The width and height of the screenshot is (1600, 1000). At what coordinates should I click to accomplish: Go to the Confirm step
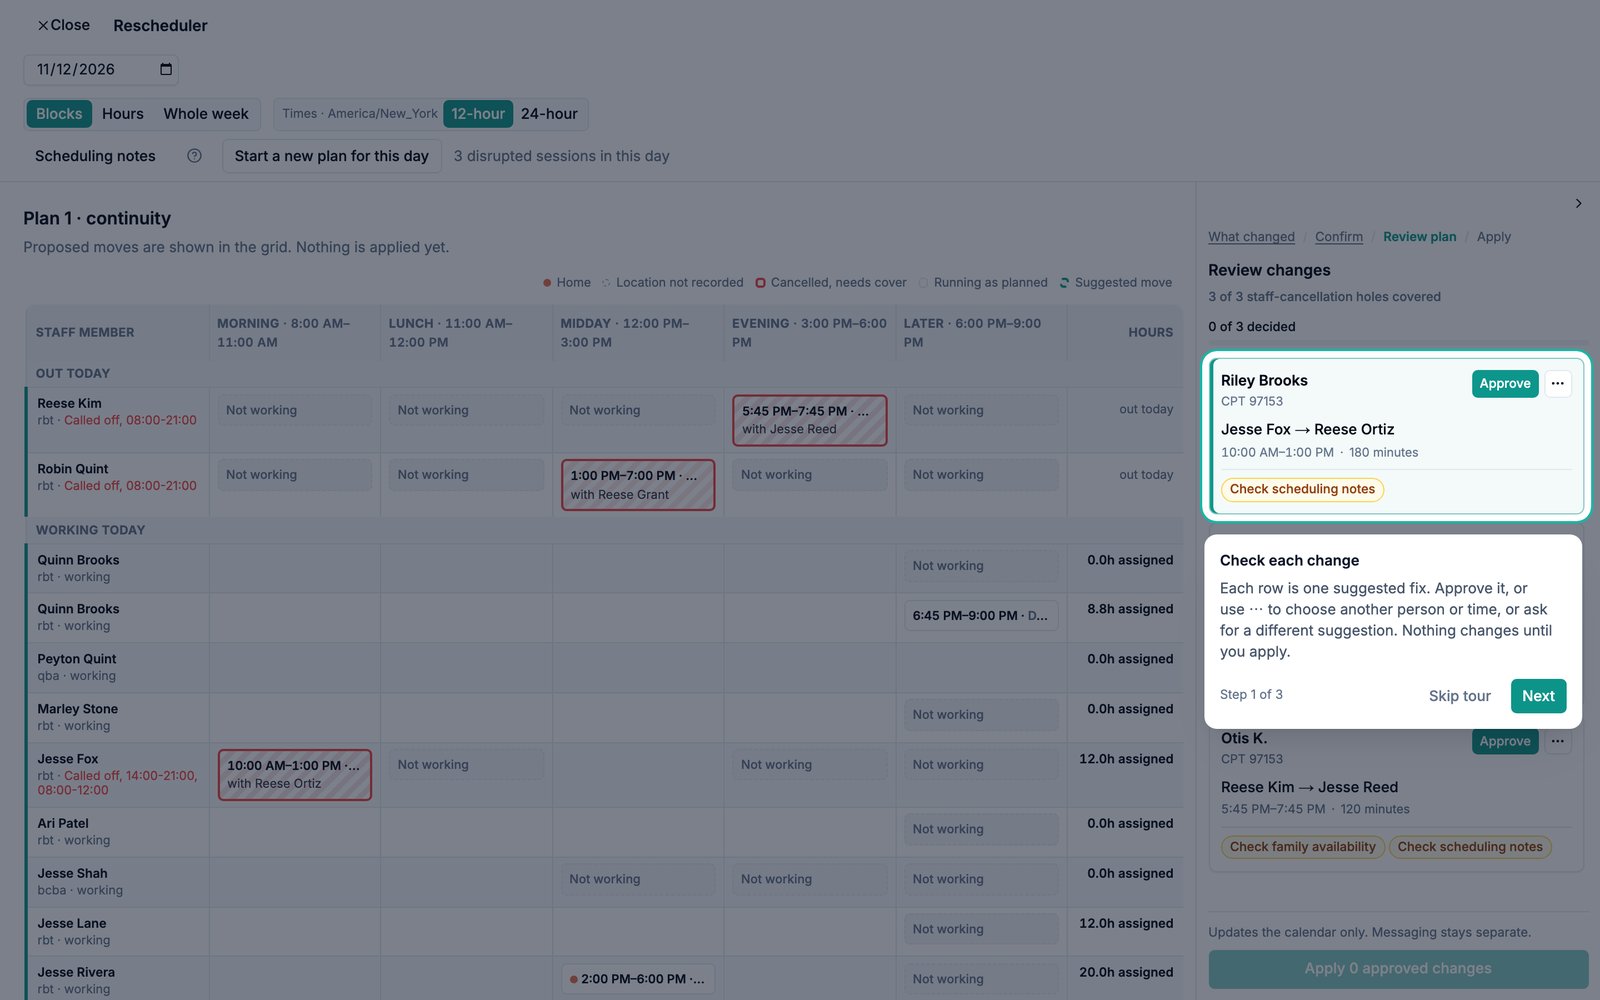pyautogui.click(x=1339, y=237)
